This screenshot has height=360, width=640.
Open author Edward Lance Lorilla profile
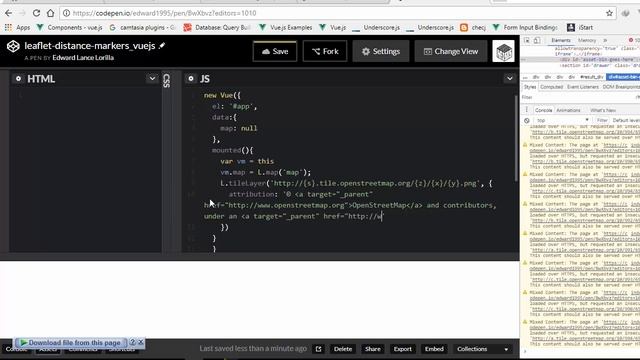[x=83, y=58]
